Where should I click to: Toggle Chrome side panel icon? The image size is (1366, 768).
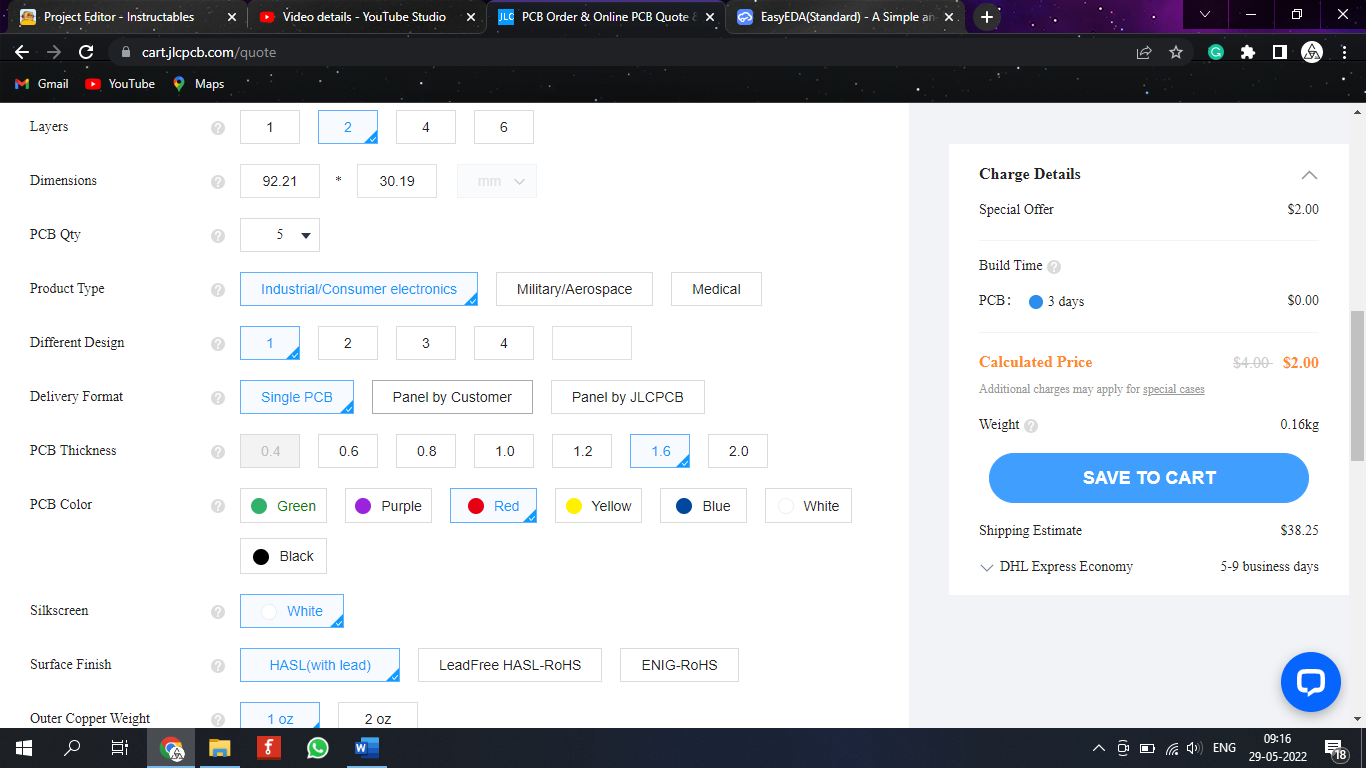click(x=1279, y=52)
